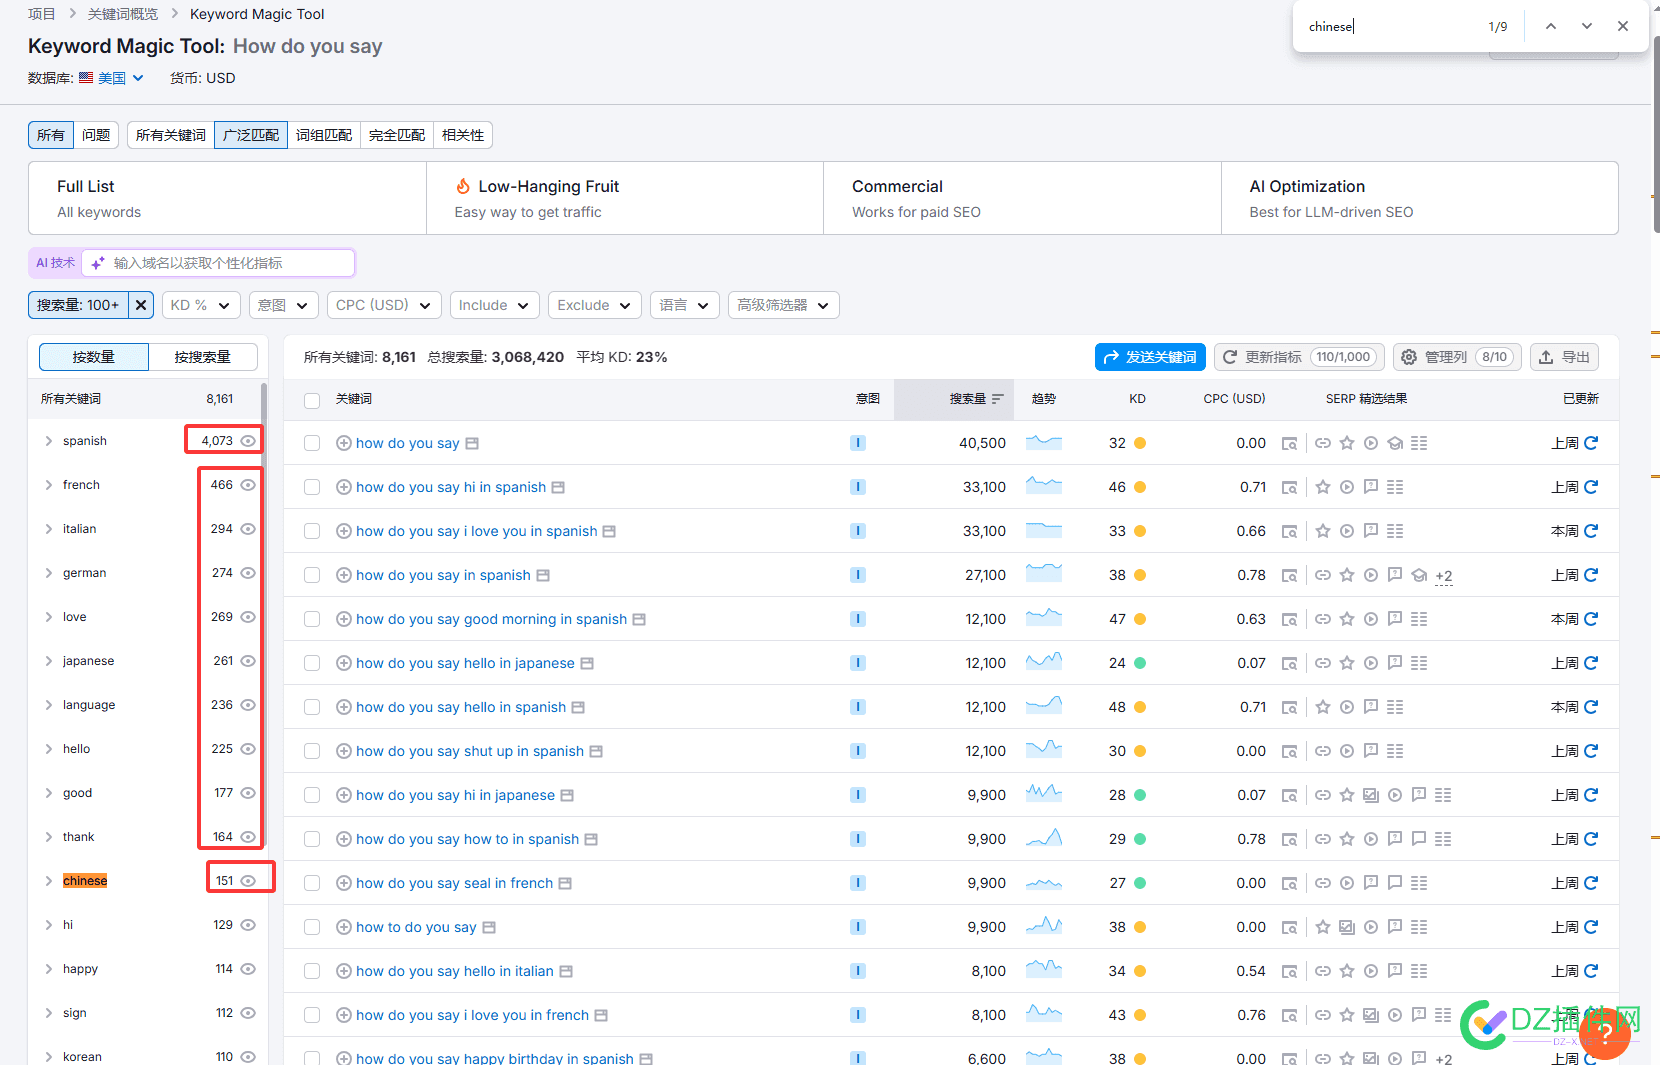Screen dimensions: 1660x1065
Task: Click the flame icon on Low-Hanging Fruit
Action: [463, 186]
